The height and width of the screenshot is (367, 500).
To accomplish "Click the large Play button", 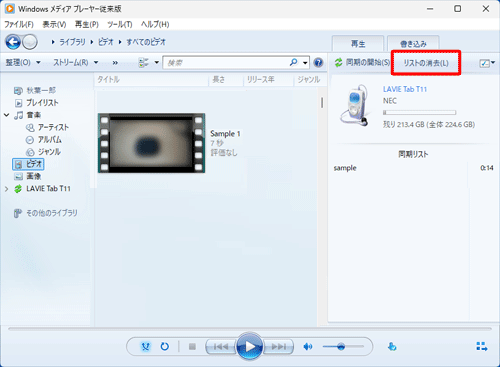I will pos(250,347).
